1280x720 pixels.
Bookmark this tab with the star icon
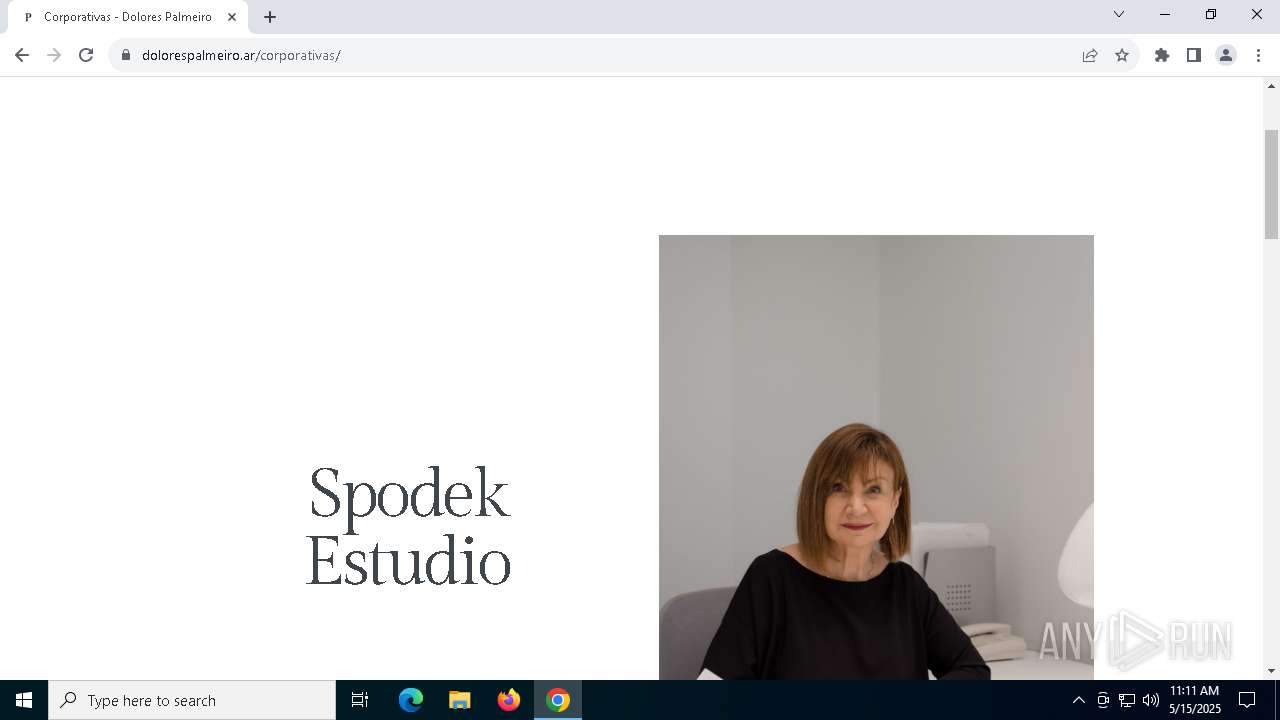click(1122, 55)
